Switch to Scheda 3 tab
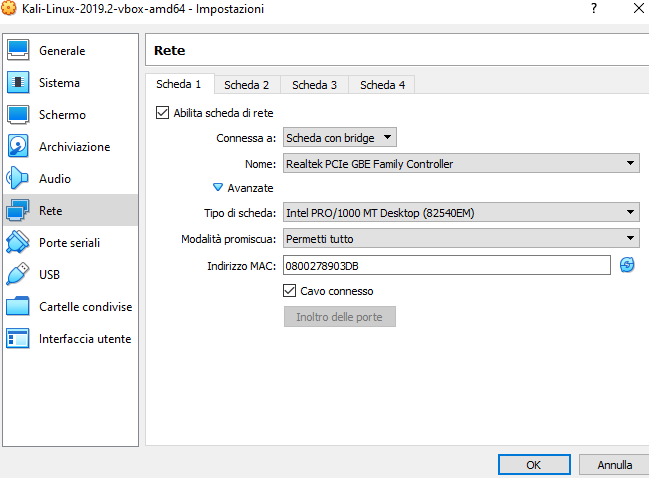This screenshot has height=478, width=649. click(x=315, y=85)
